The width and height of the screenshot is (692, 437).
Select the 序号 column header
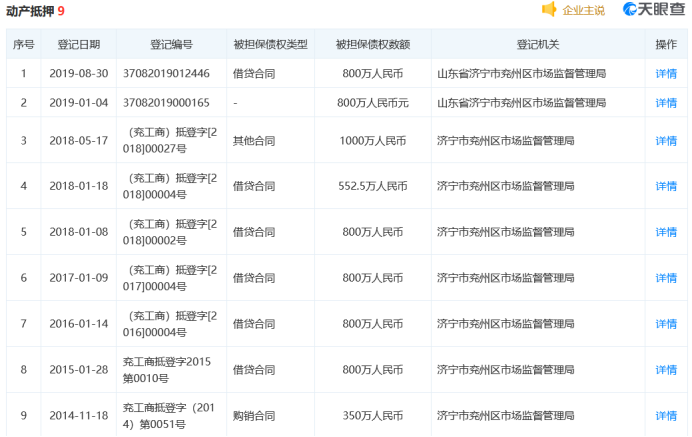point(23,45)
